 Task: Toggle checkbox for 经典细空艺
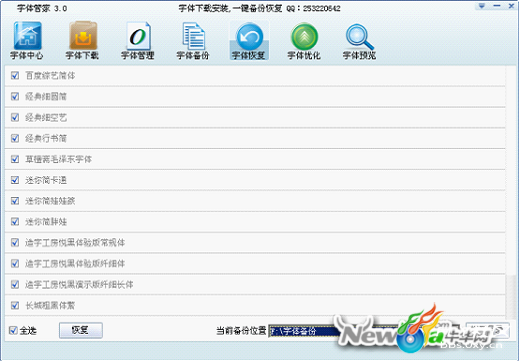coord(15,117)
